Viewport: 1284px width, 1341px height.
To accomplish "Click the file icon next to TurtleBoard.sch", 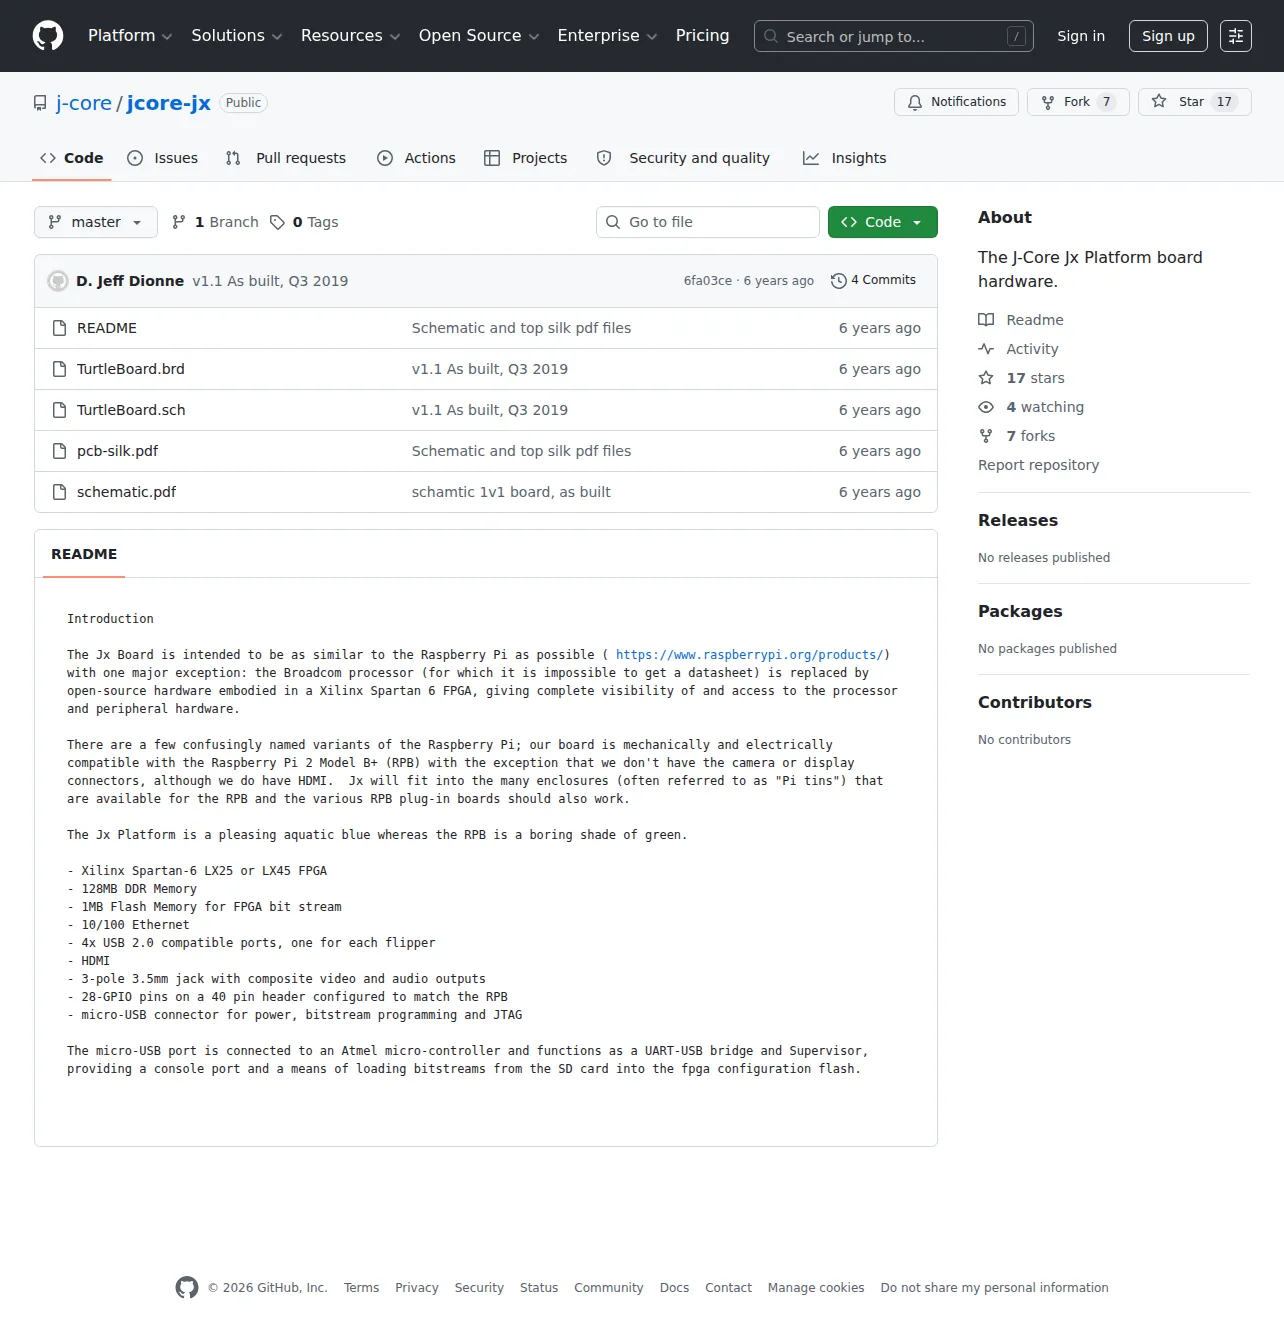I will click(59, 410).
